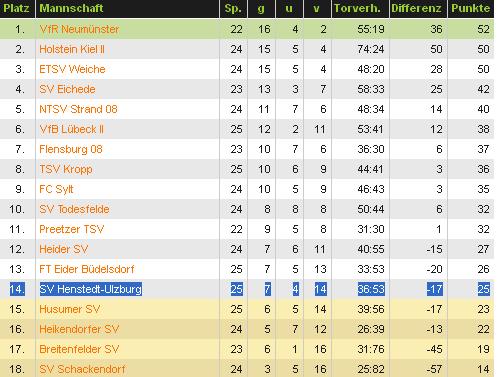Click the Punkte column header

pyautogui.click(x=470, y=8)
